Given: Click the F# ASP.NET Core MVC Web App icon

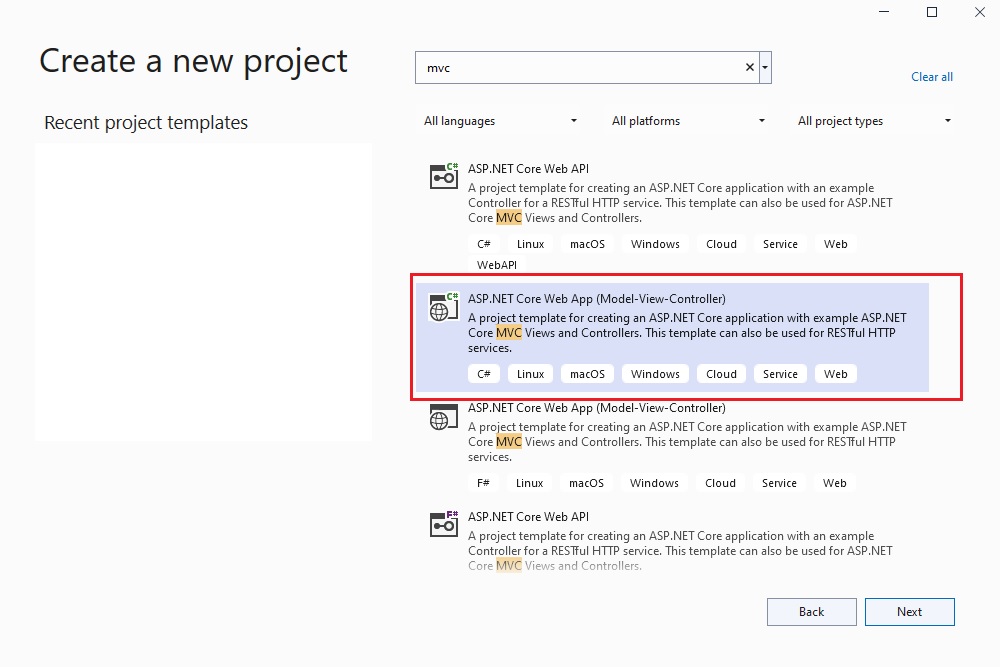Looking at the screenshot, I should coord(444,417).
